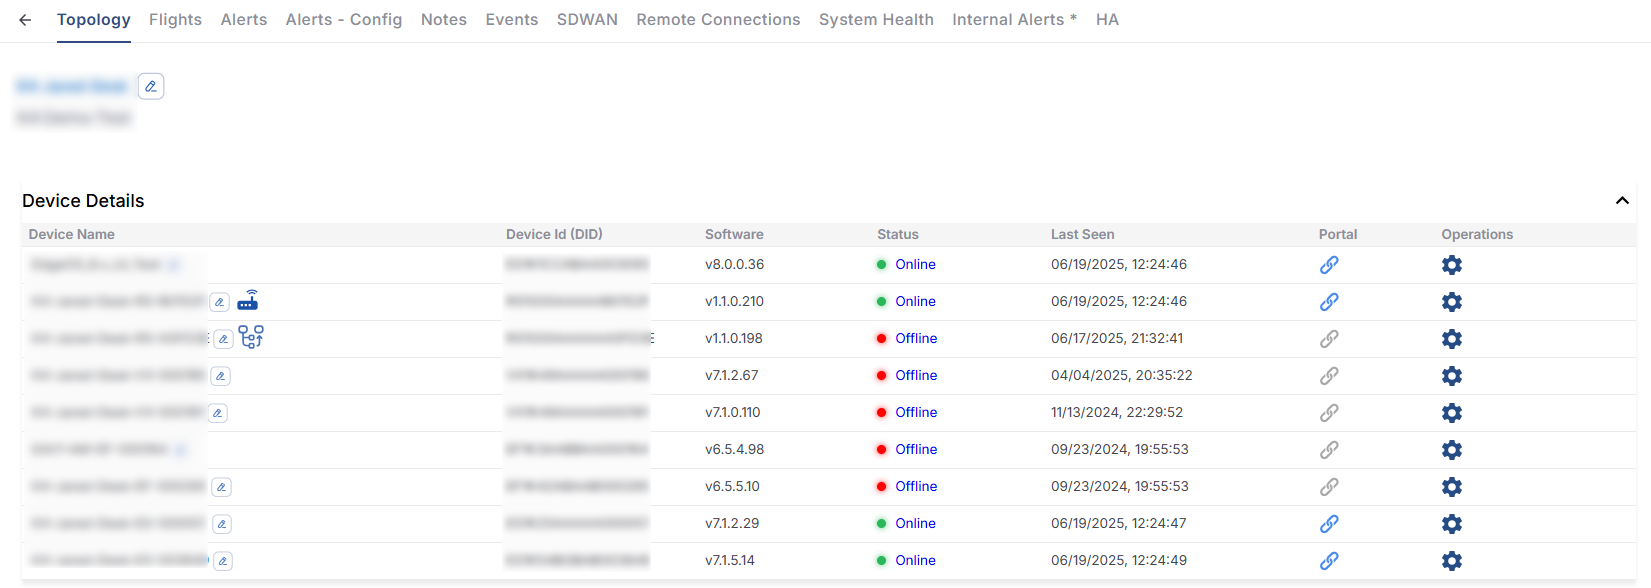Collapse the Device Details section
The height and width of the screenshot is (588, 1651).
(1622, 201)
